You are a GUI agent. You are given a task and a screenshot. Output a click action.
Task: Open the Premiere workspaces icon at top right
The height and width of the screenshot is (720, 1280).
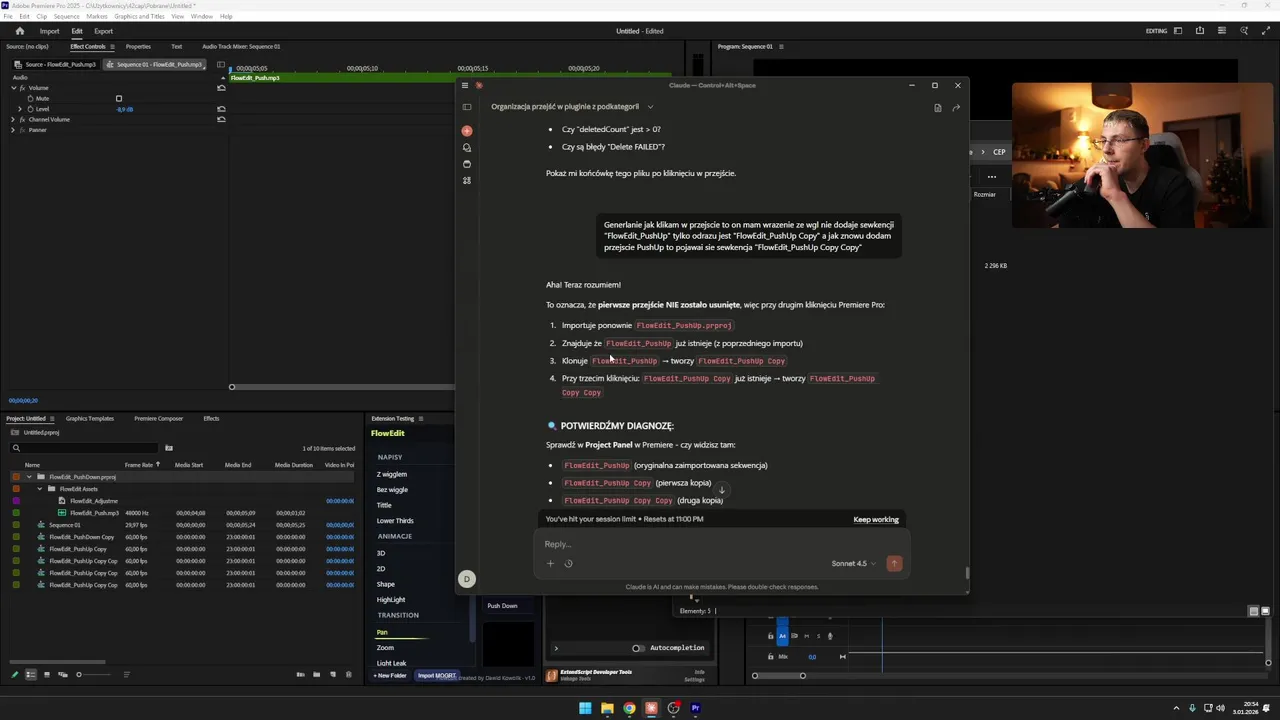point(1178,31)
